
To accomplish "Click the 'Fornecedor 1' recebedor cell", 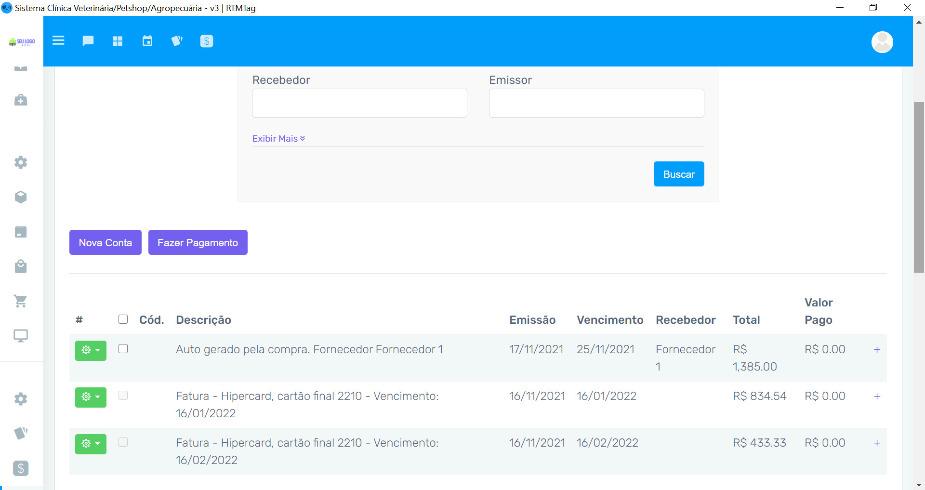I will pos(685,358).
